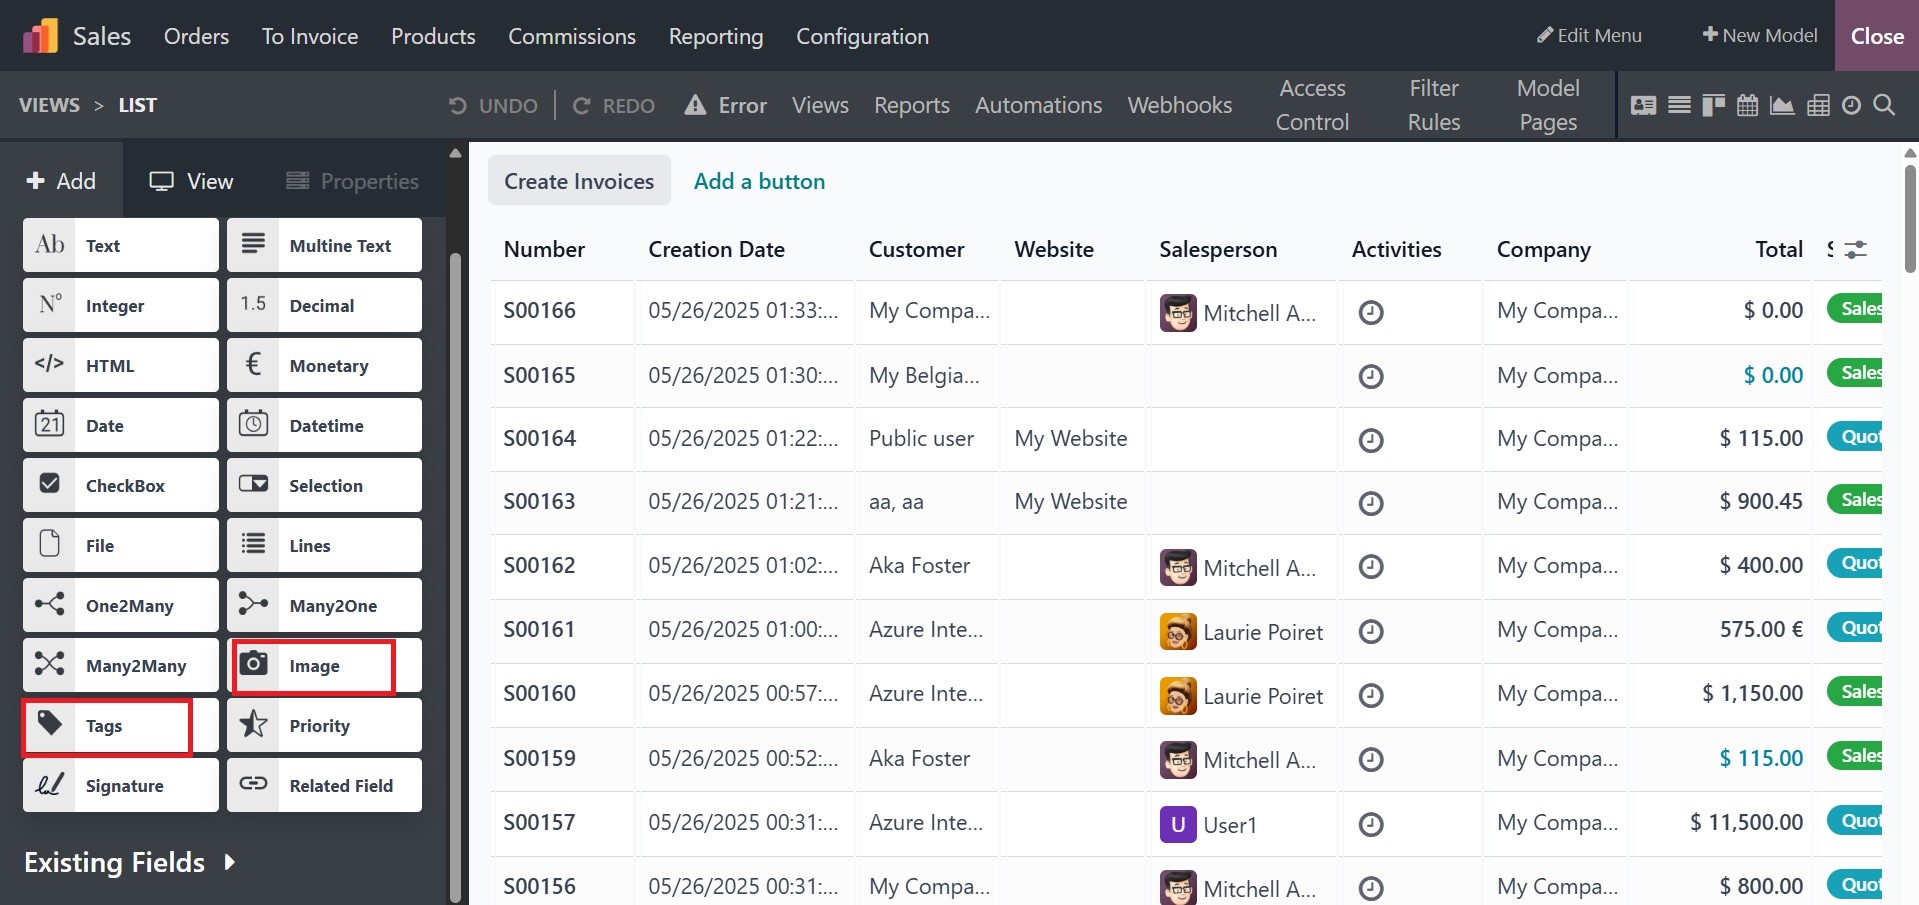Open optional columns settings in list header
1919x905 pixels.
[1855, 250]
